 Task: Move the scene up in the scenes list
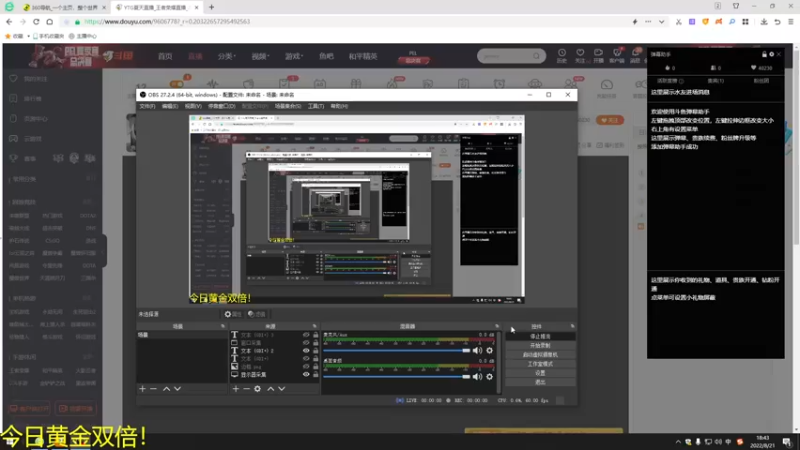coord(166,389)
